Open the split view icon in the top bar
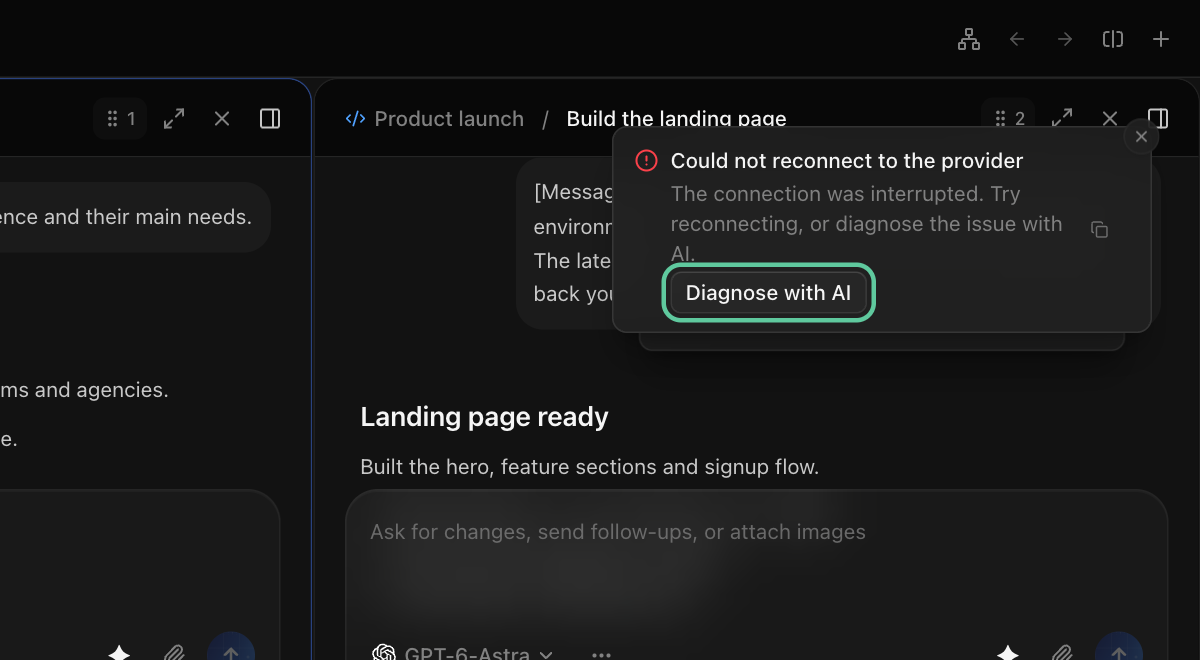Viewport: 1200px width, 660px height. (x=1113, y=39)
